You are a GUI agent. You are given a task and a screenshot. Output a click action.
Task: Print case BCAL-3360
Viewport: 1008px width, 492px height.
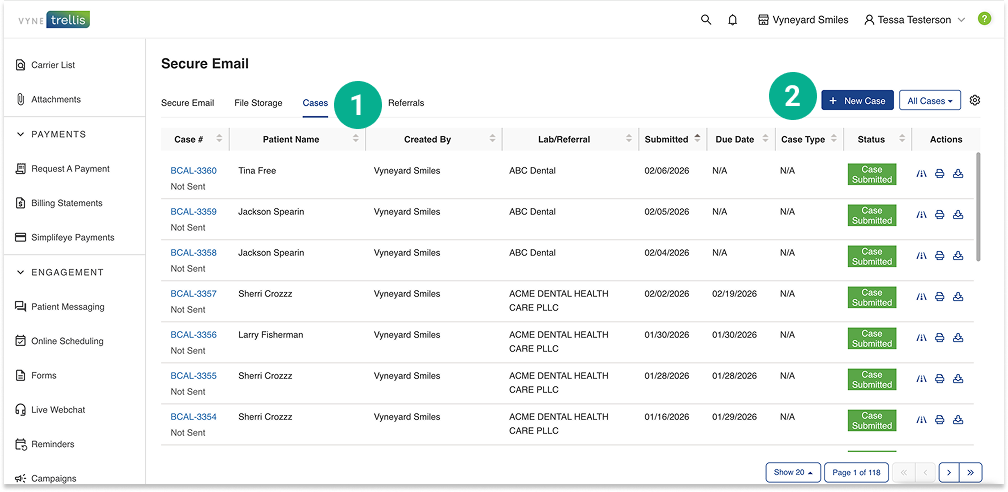pyautogui.click(x=939, y=174)
